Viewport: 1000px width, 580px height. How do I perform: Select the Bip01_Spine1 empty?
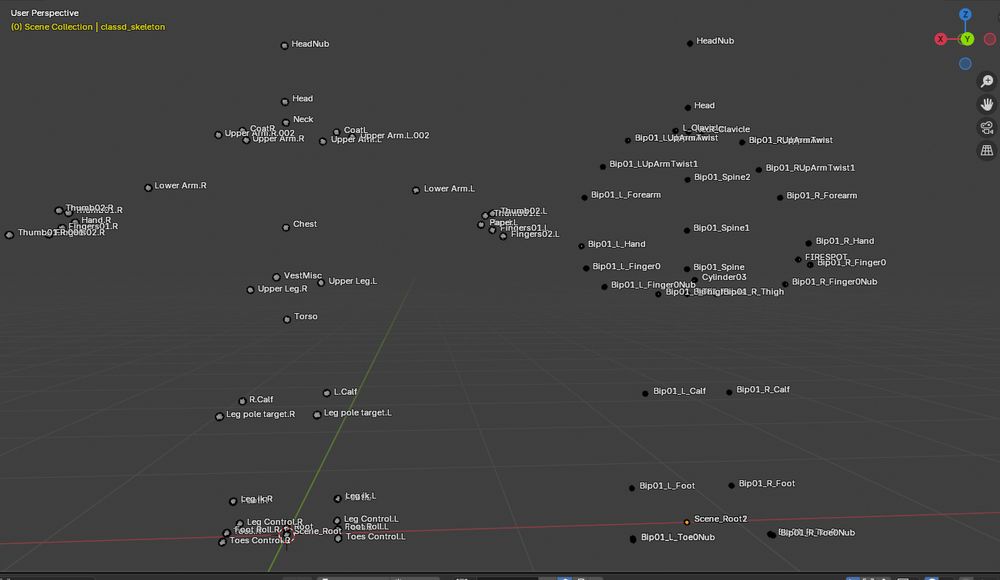coord(687,230)
